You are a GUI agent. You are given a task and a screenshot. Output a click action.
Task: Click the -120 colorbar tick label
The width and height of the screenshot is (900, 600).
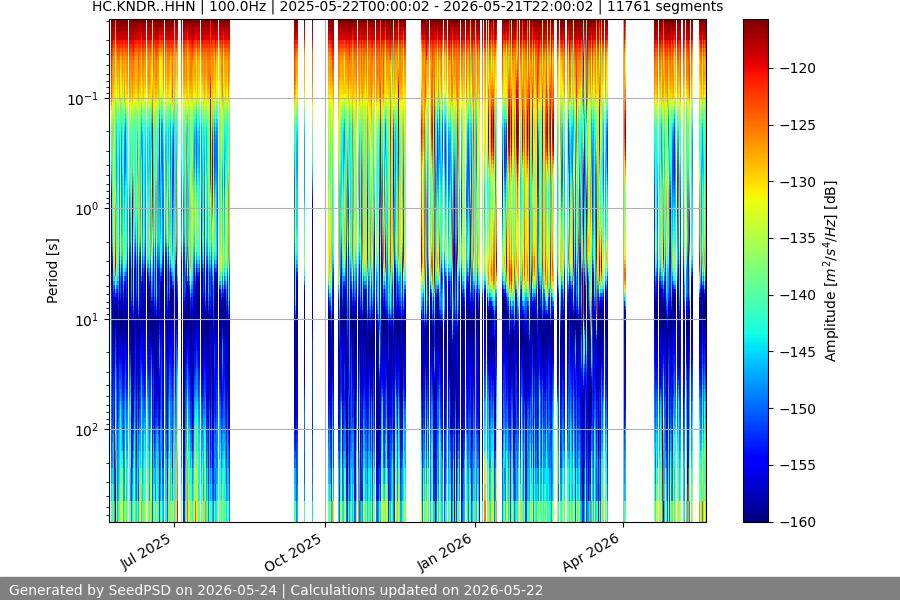click(x=798, y=68)
